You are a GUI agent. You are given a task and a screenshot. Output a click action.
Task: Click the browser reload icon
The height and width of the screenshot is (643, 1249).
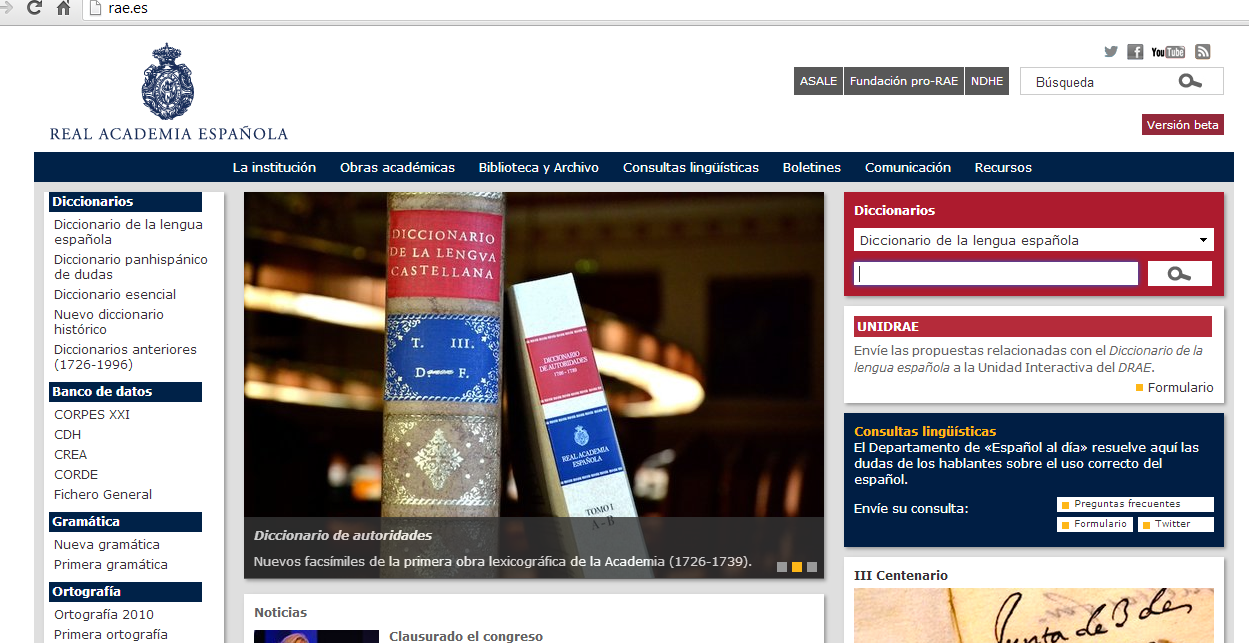[34, 9]
